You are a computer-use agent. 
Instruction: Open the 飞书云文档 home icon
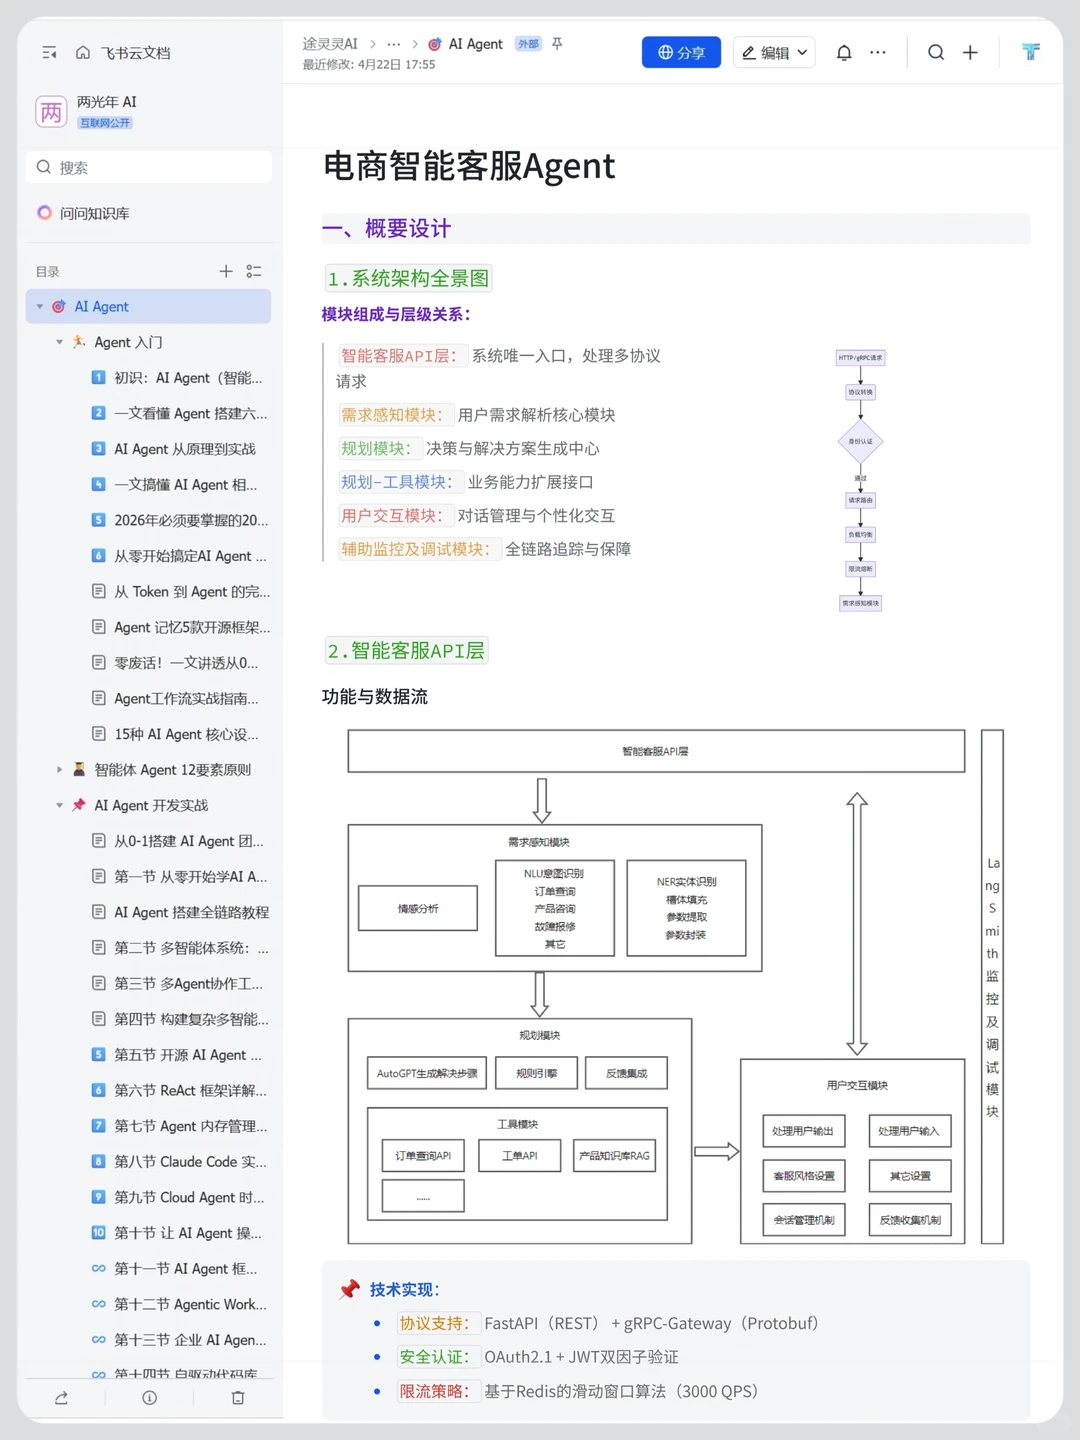pos(83,53)
